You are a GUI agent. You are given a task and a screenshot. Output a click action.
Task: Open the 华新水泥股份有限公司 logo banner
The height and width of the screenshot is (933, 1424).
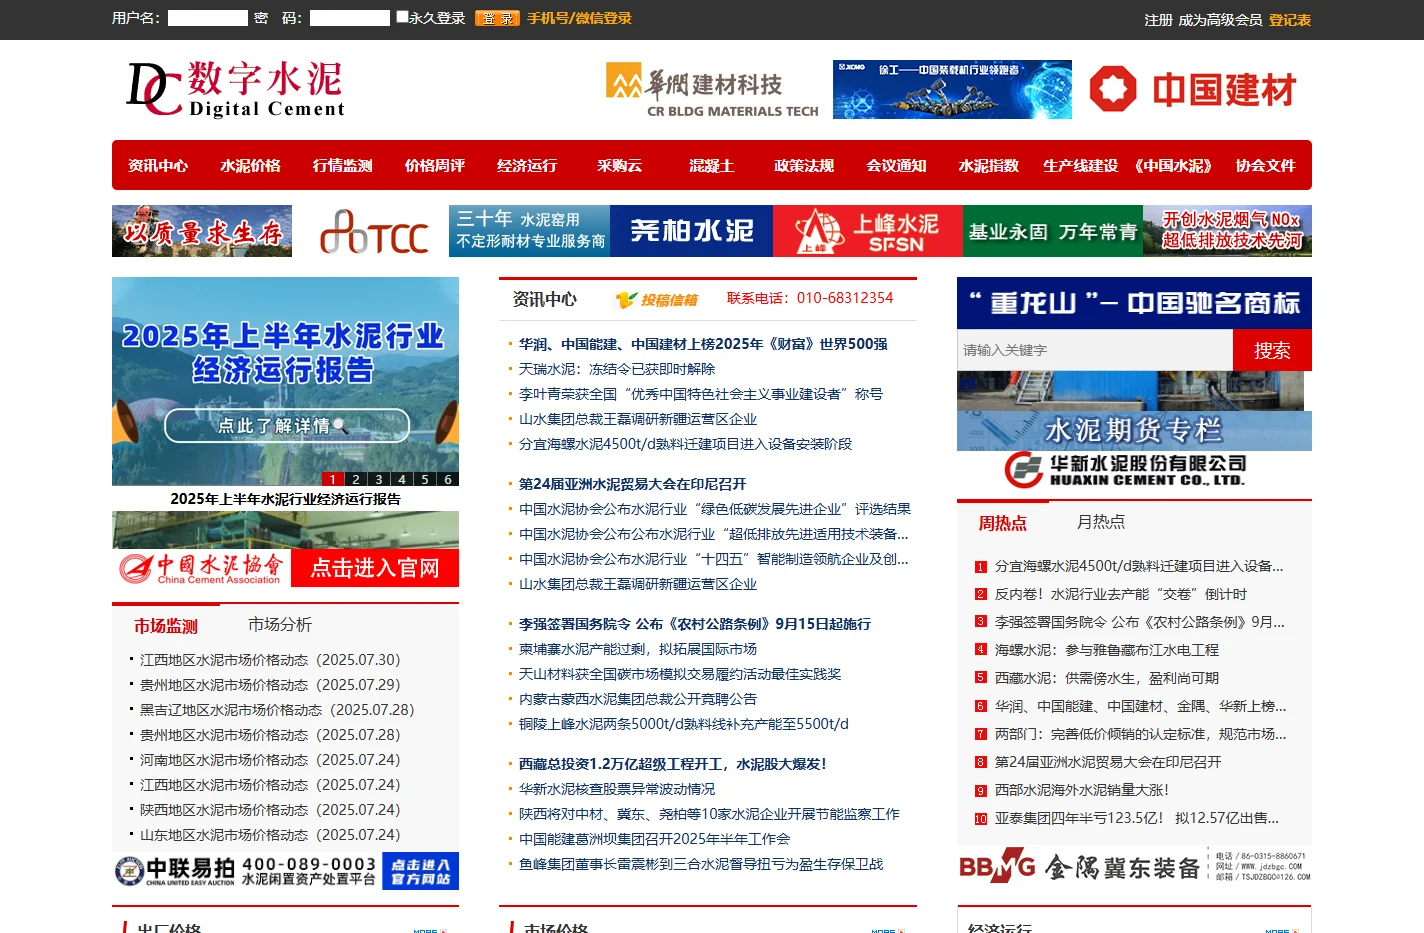pos(1134,468)
